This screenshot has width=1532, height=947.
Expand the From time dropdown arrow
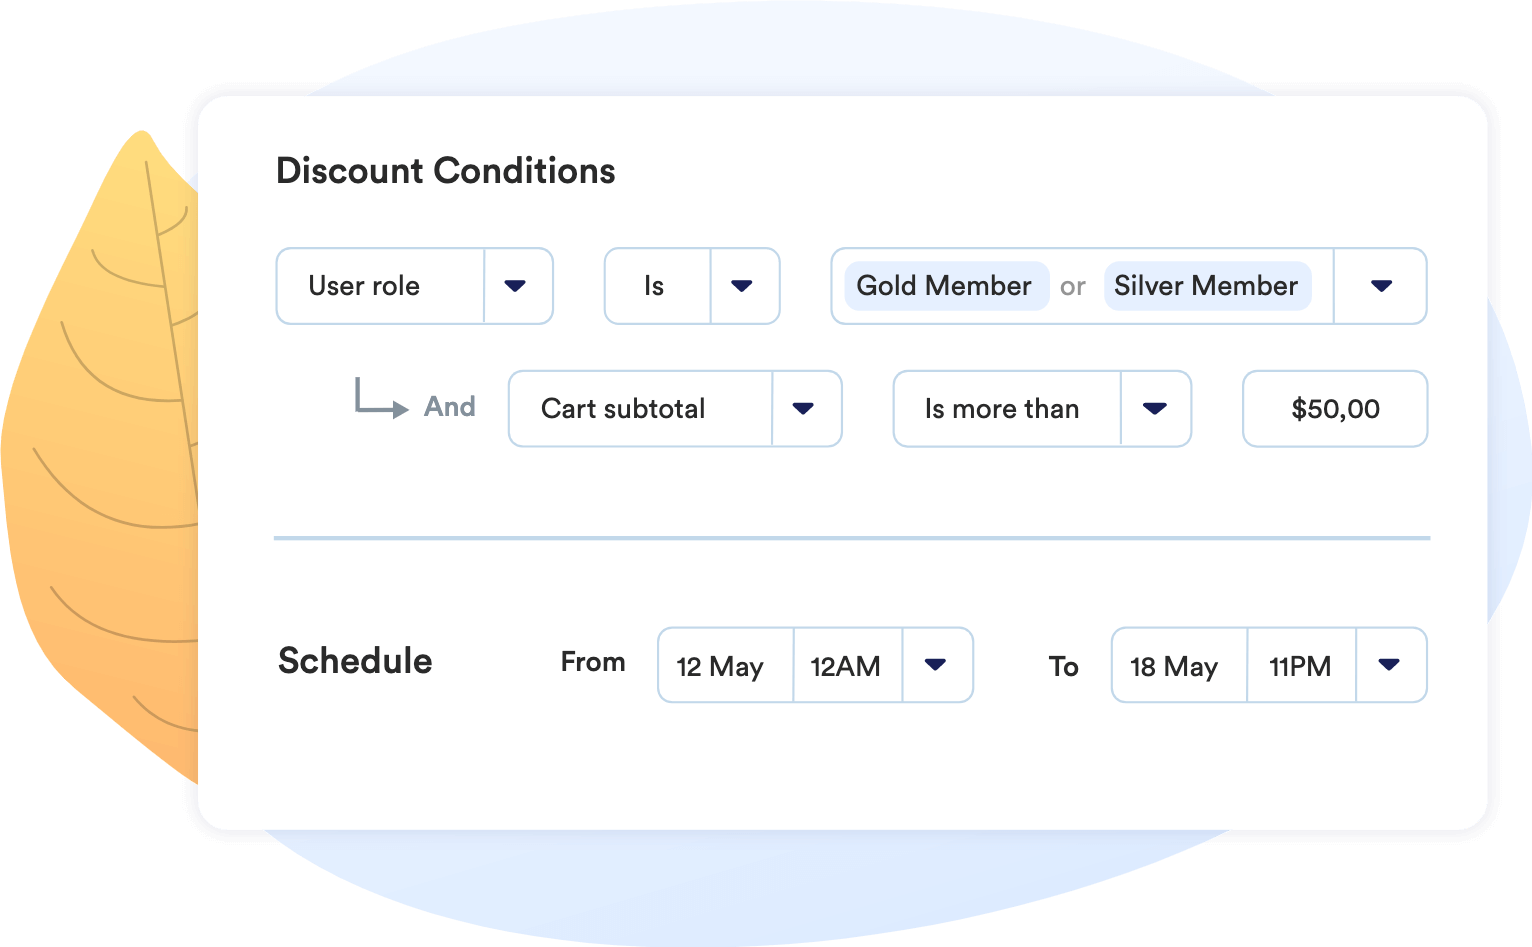click(x=936, y=665)
